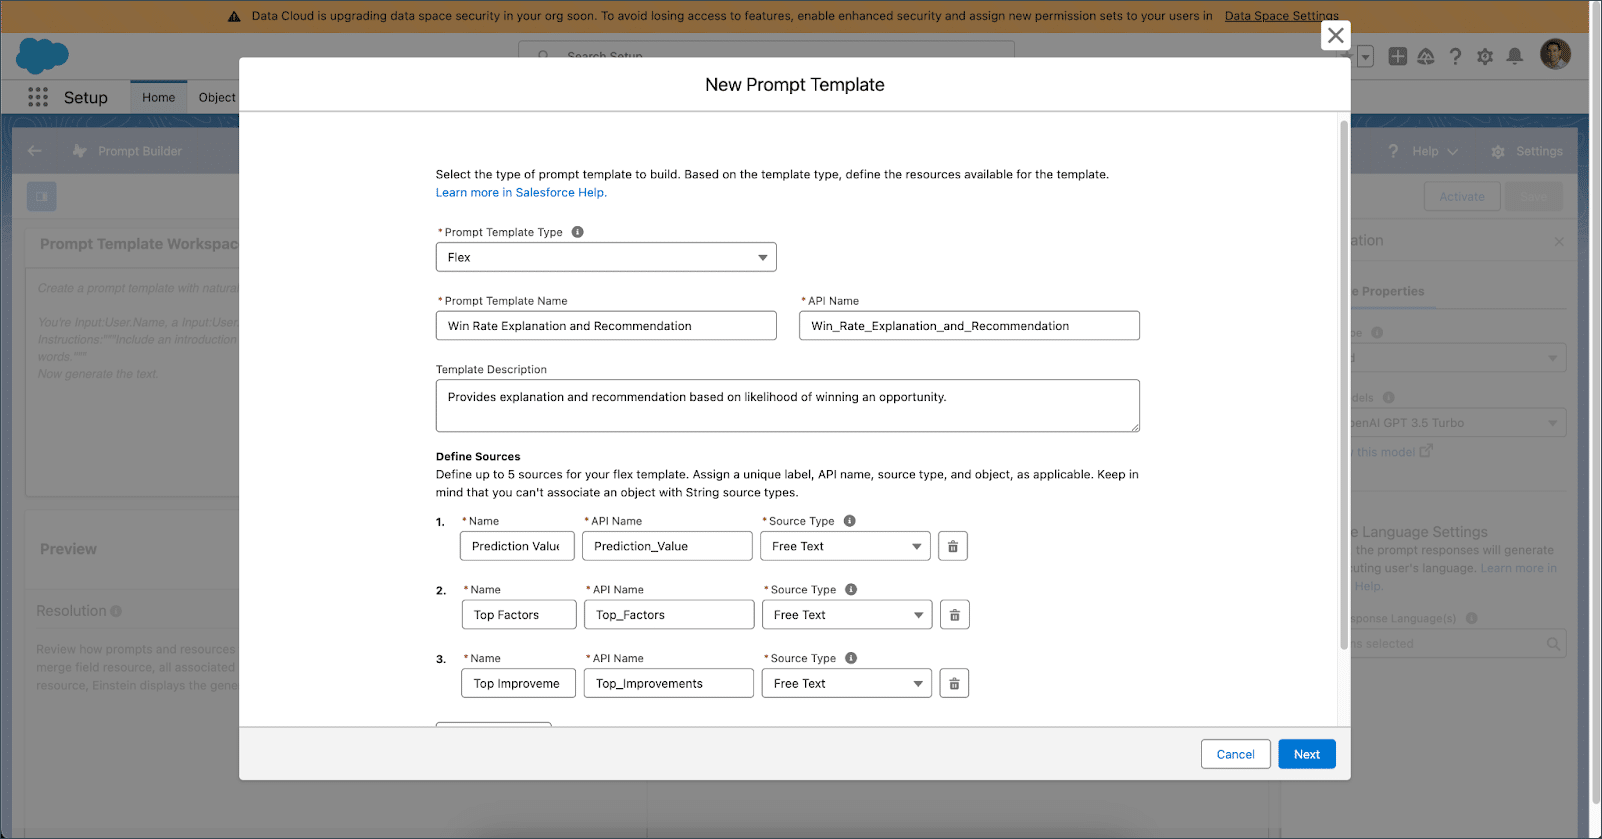The width and height of the screenshot is (1602, 839).
Task: Open the Prompt Template Type dropdown showing Flex
Action: pyautogui.click(x=606, y=257)
